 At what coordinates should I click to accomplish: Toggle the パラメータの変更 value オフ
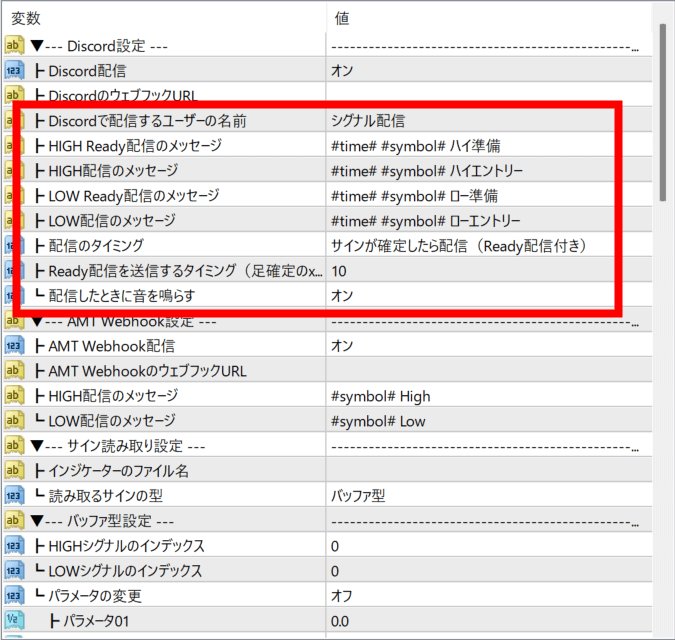pyautogui.click(x=341, y=596)
